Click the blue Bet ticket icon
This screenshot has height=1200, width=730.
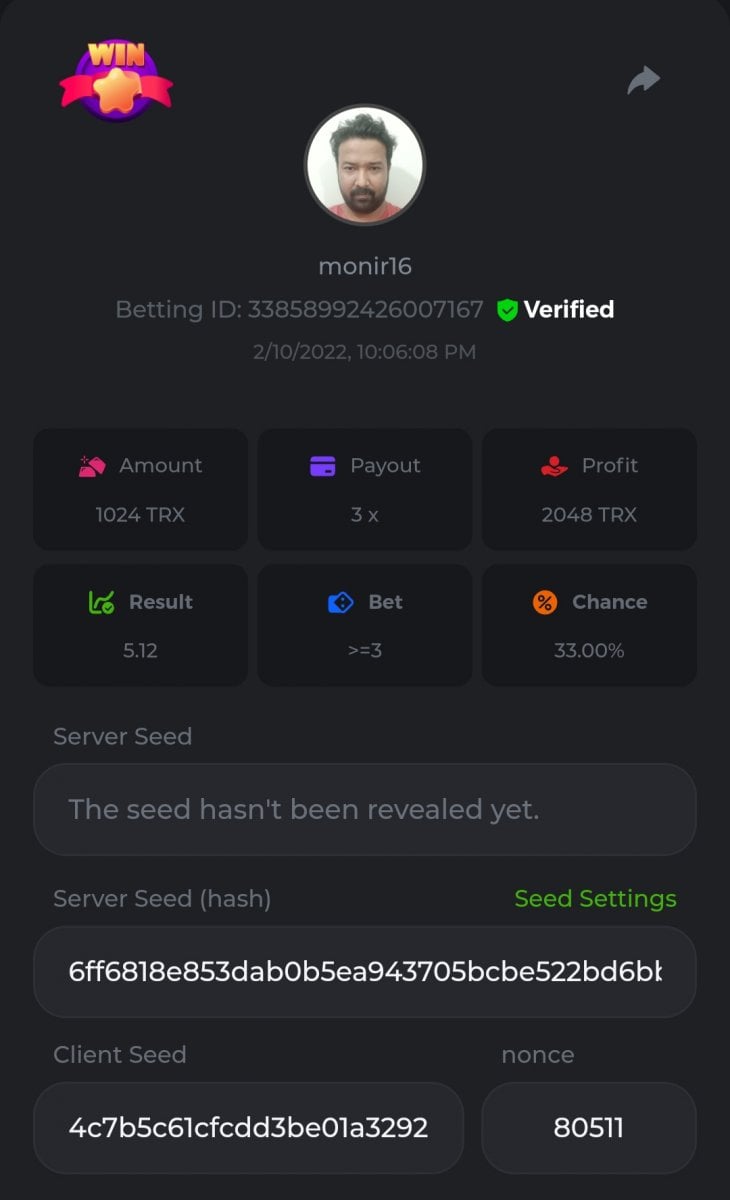pos(341,602)
